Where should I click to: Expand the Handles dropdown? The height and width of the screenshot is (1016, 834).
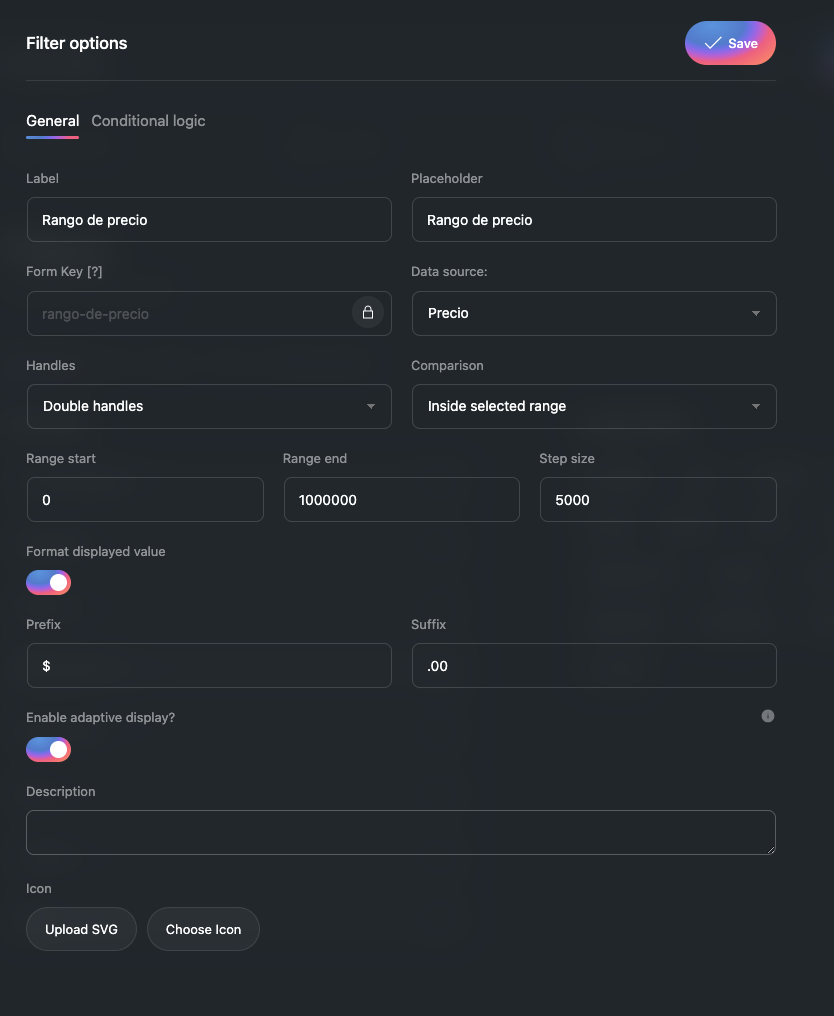[209, 406]
